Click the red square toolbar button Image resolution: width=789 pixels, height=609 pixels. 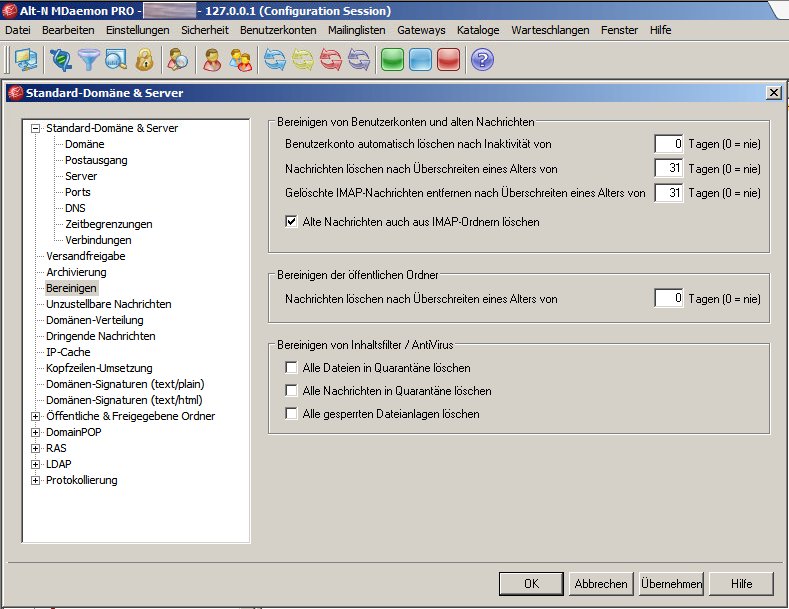(448, 60)
